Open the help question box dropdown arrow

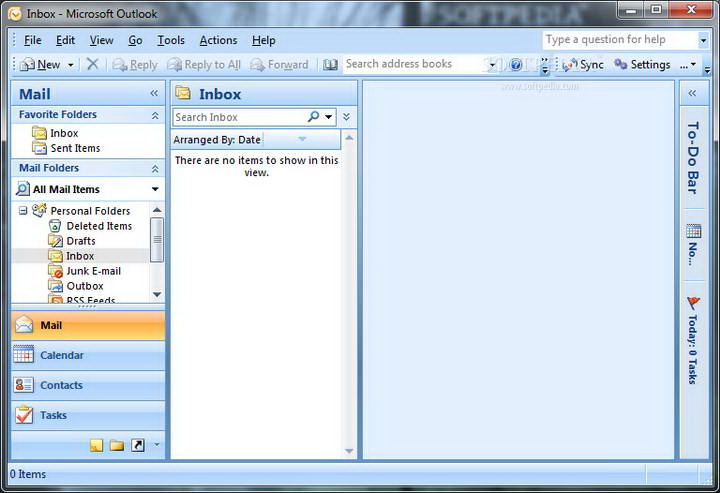click(x=703, y=40)
